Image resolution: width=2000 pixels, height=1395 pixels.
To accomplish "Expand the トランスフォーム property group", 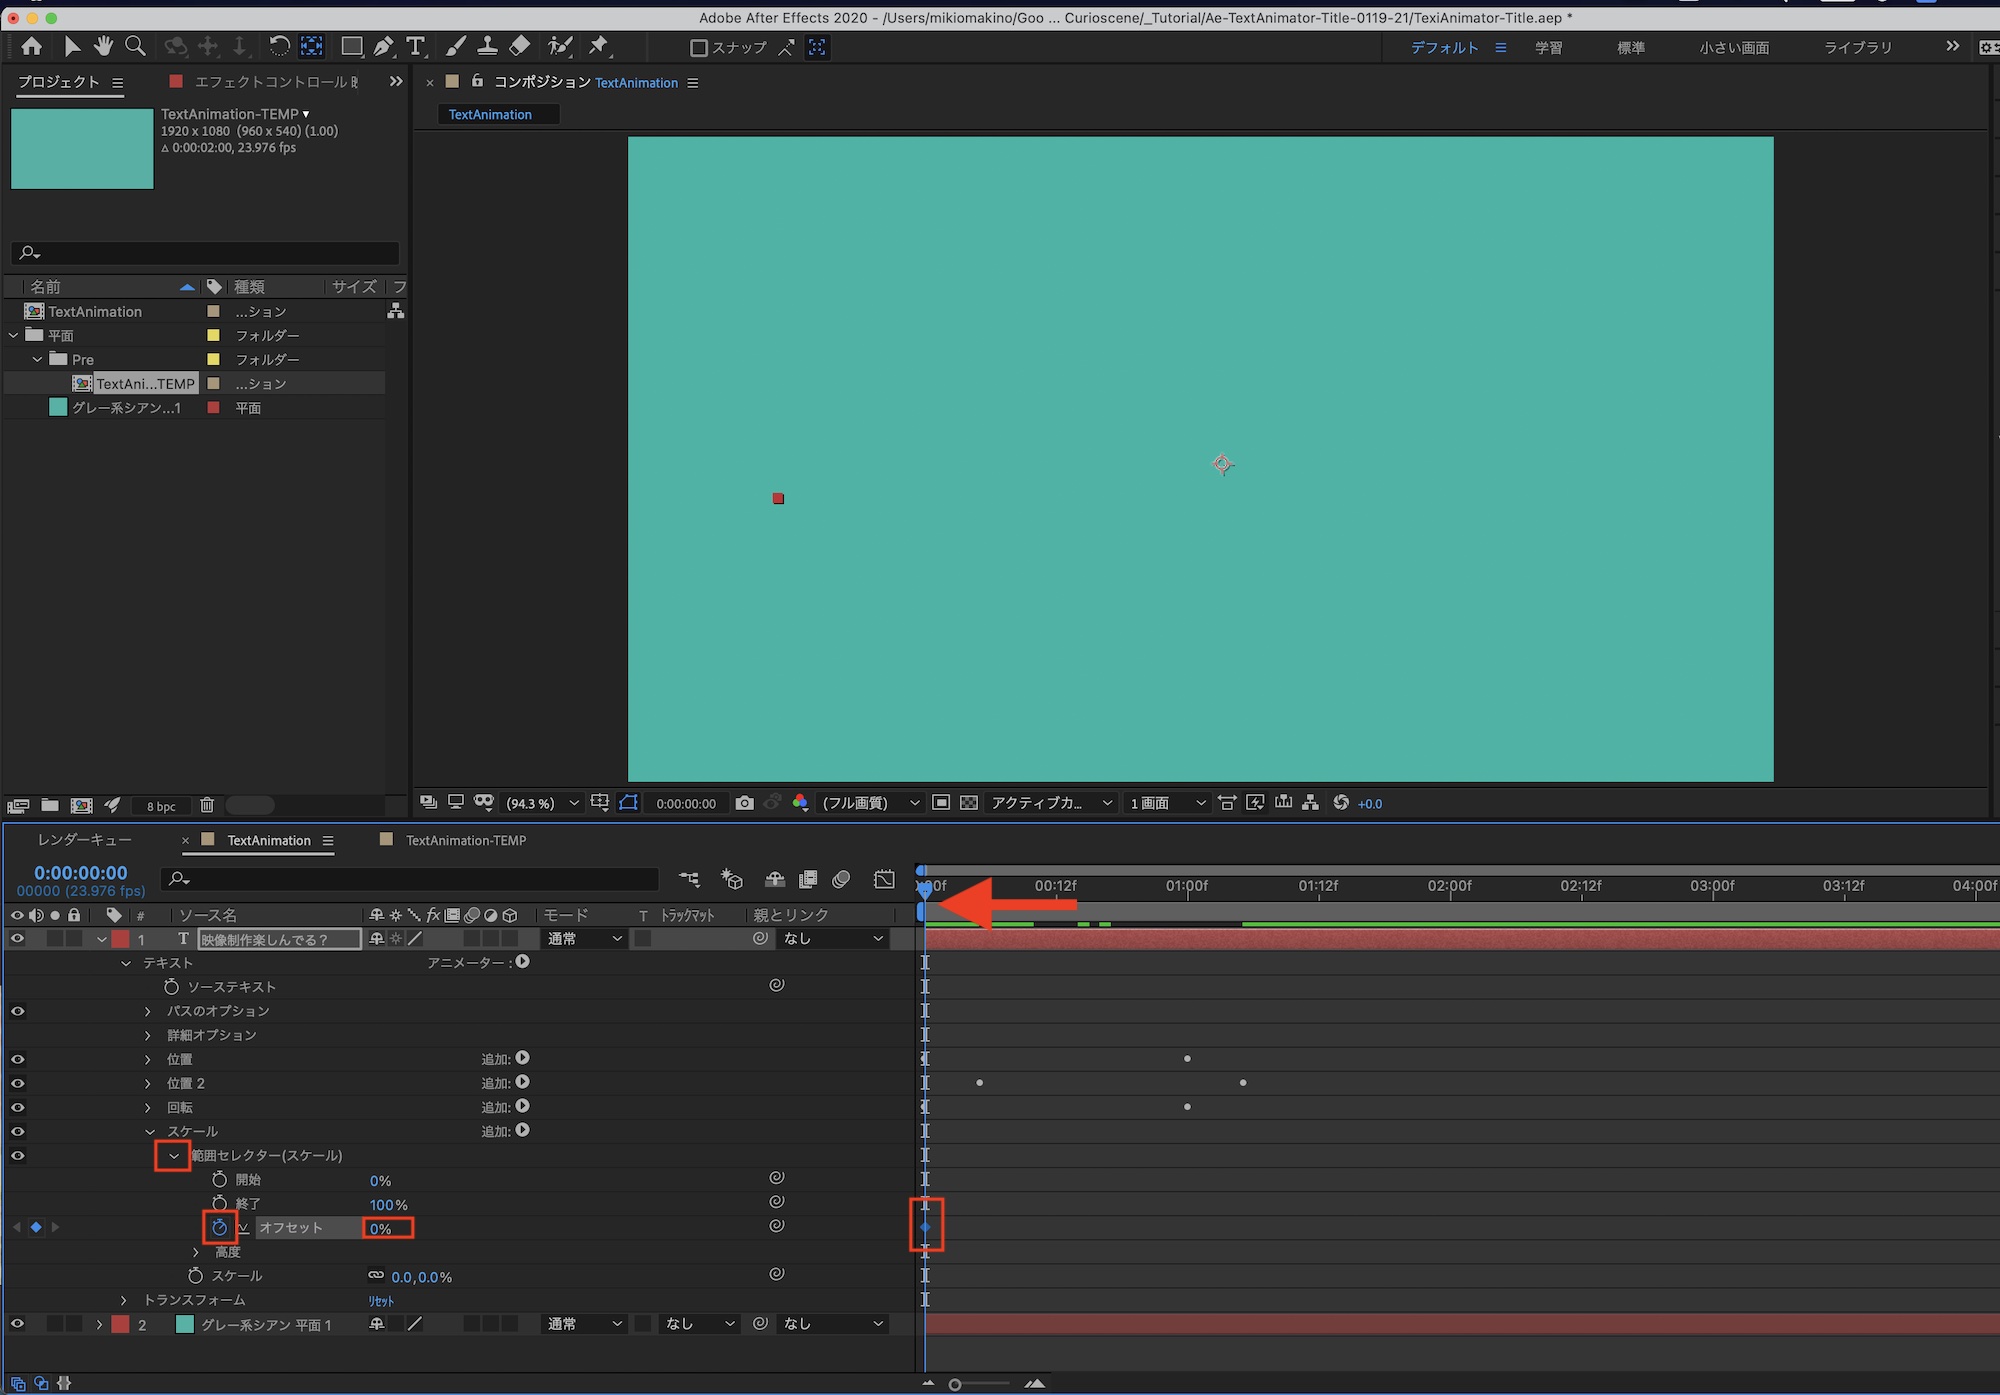I will (124, 1300).
